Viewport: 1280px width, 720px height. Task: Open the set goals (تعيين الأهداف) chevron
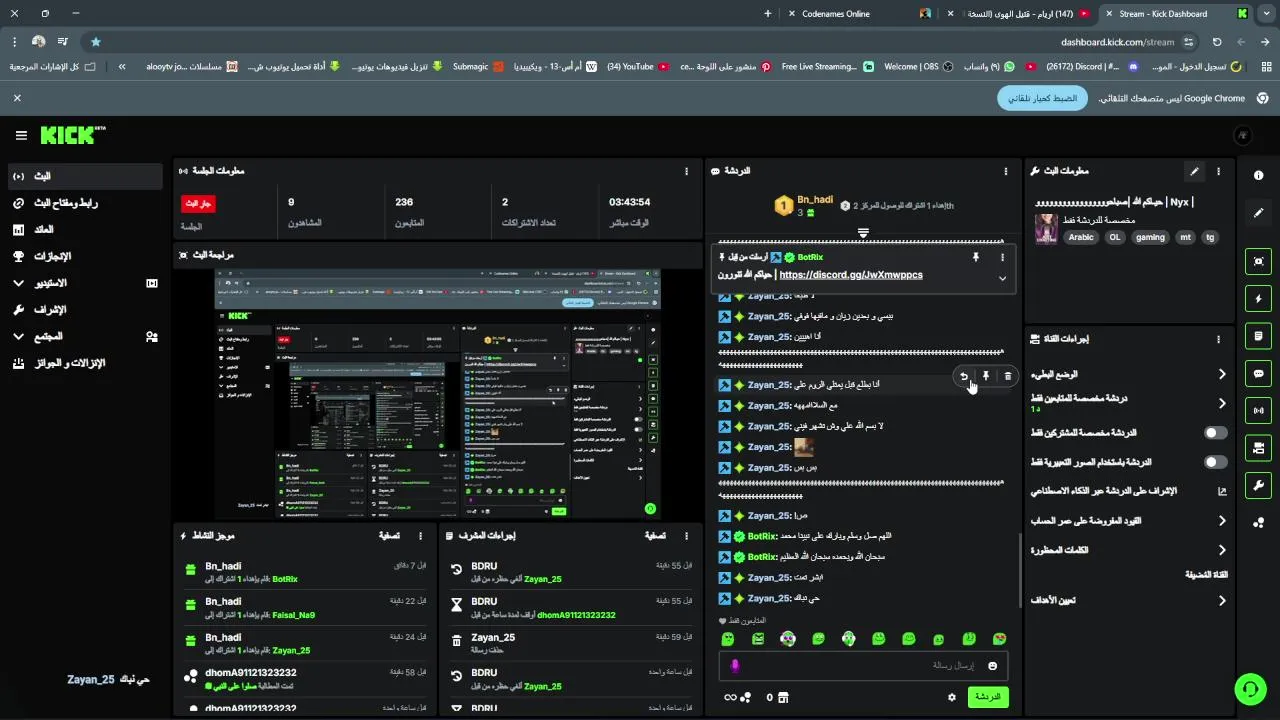click(x=1221, y=601)
